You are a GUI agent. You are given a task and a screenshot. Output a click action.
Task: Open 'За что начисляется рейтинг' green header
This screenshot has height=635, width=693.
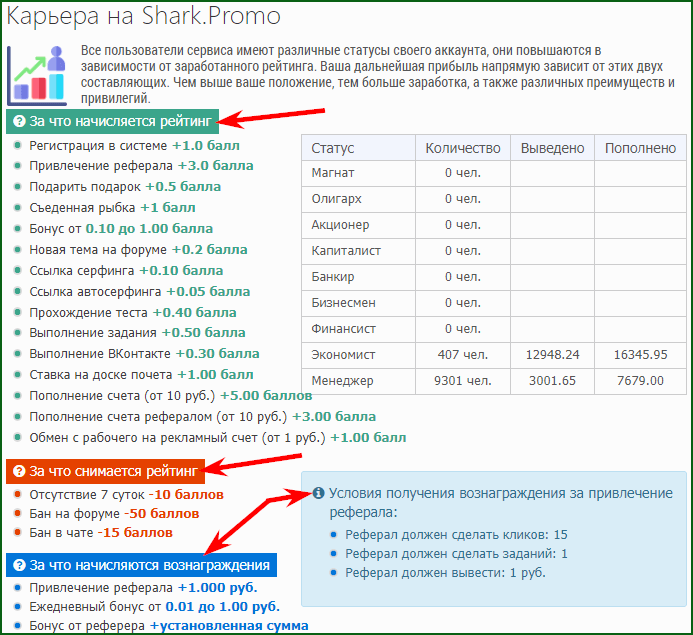(113, 121)
